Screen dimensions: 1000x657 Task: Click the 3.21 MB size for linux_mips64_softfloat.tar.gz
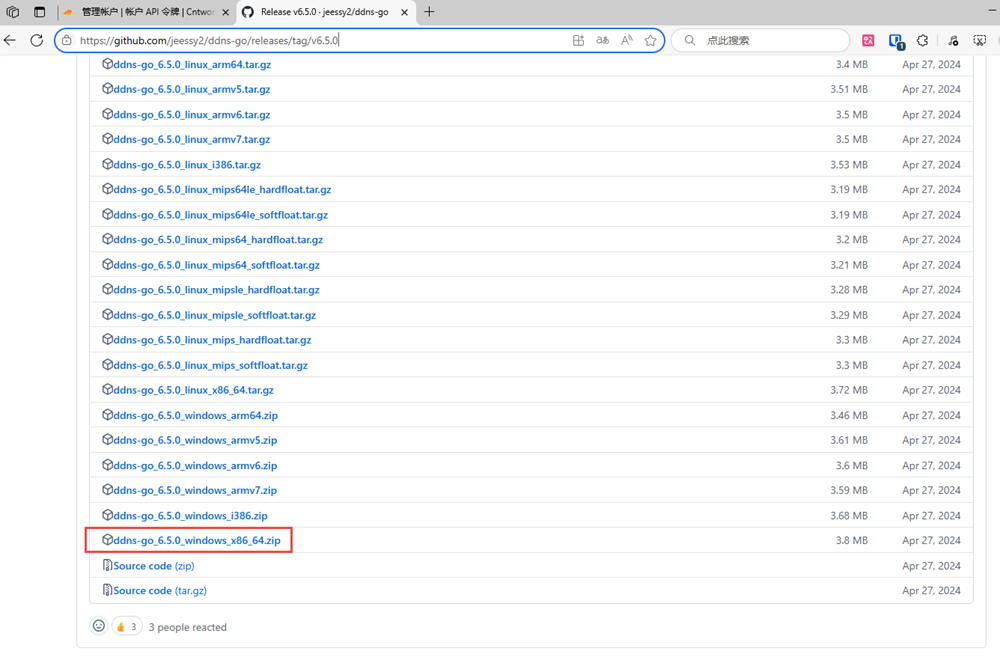[x=849, y=265]
